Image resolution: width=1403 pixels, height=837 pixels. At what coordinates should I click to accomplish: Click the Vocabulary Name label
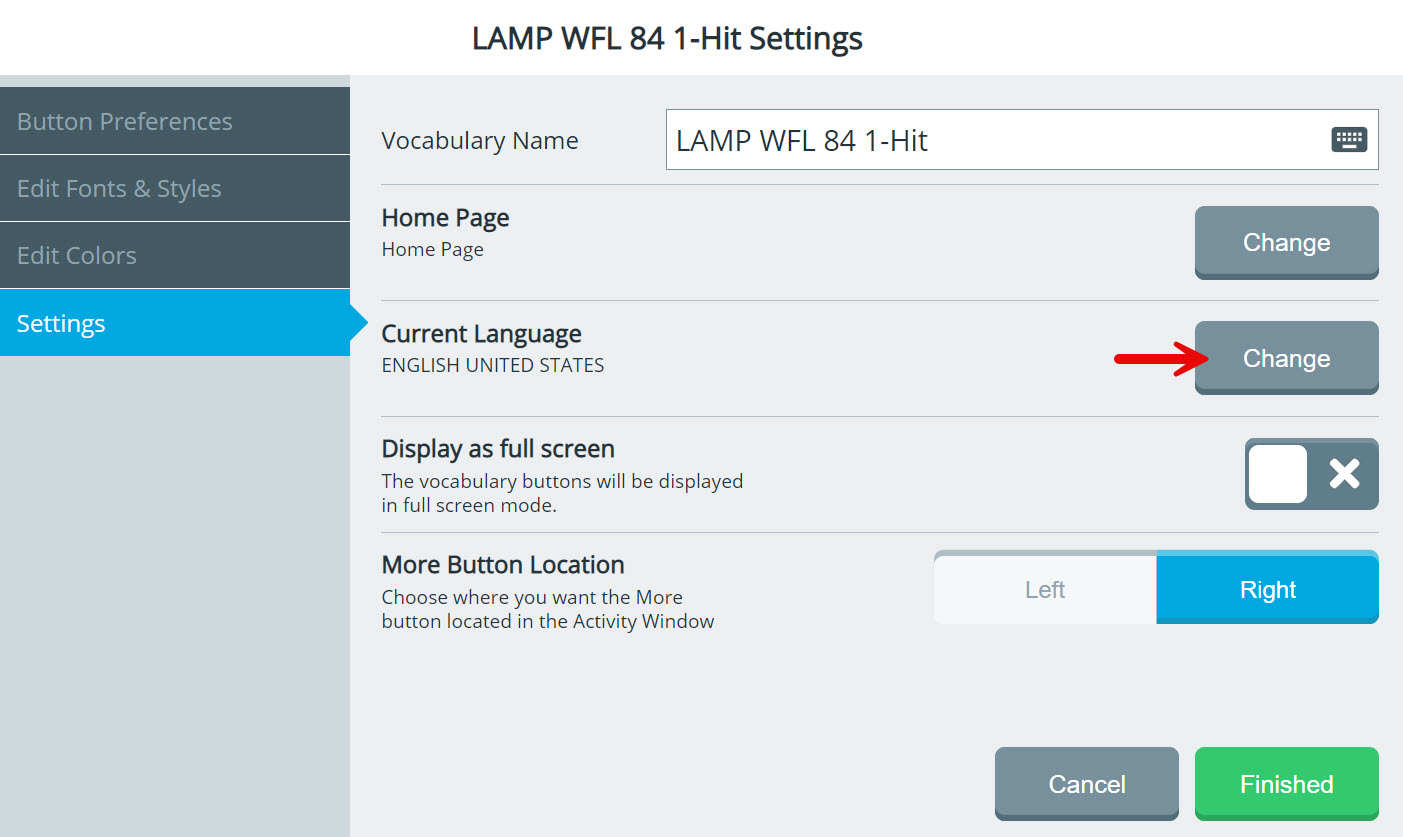pyautogui.click(x=480, y=141)
